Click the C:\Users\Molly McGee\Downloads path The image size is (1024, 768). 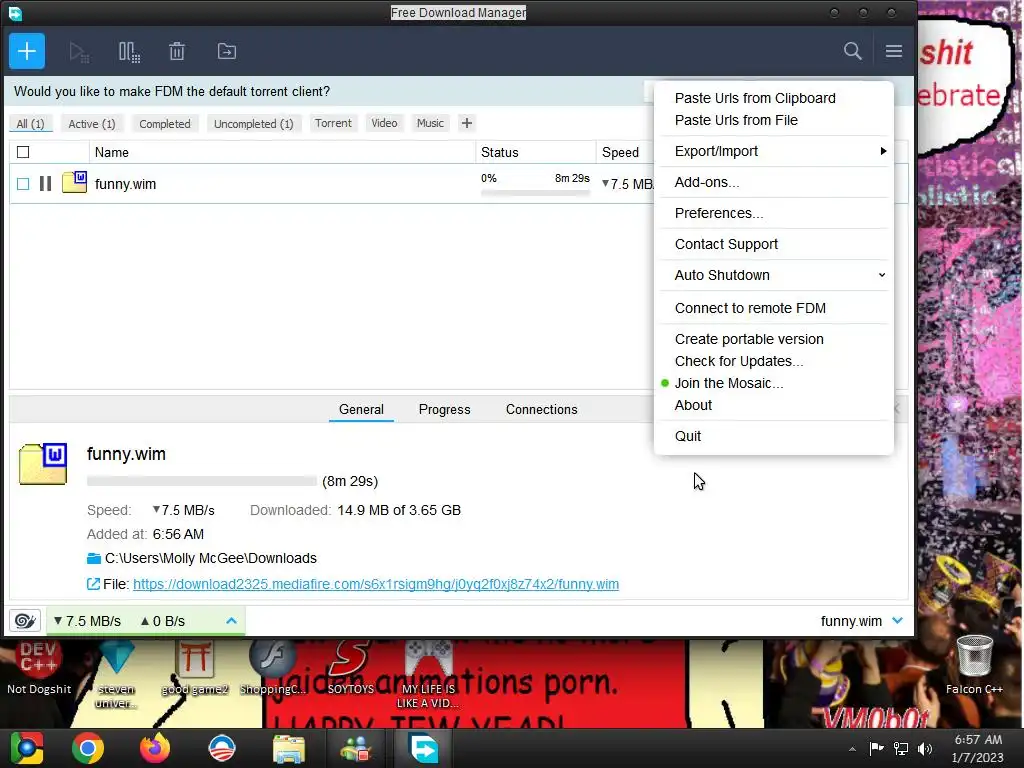[x=210, y=558]
